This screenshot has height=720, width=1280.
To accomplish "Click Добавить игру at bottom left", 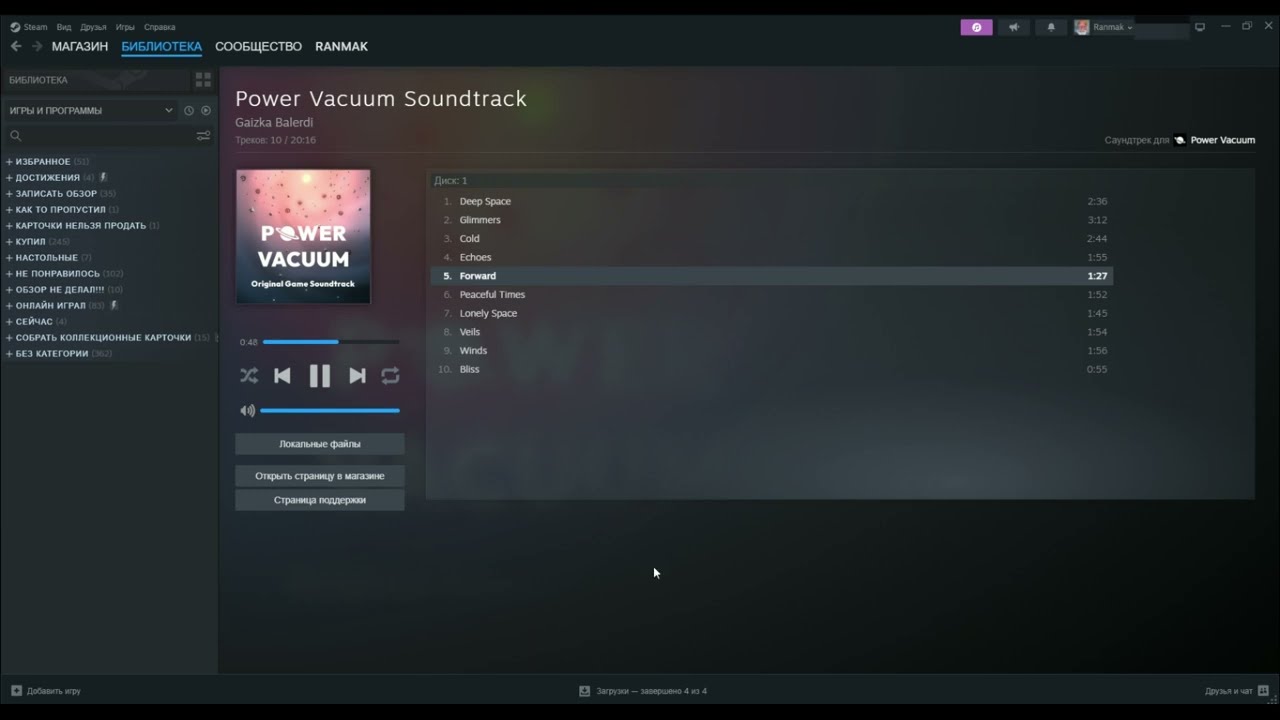I will (x=46, y=691).
